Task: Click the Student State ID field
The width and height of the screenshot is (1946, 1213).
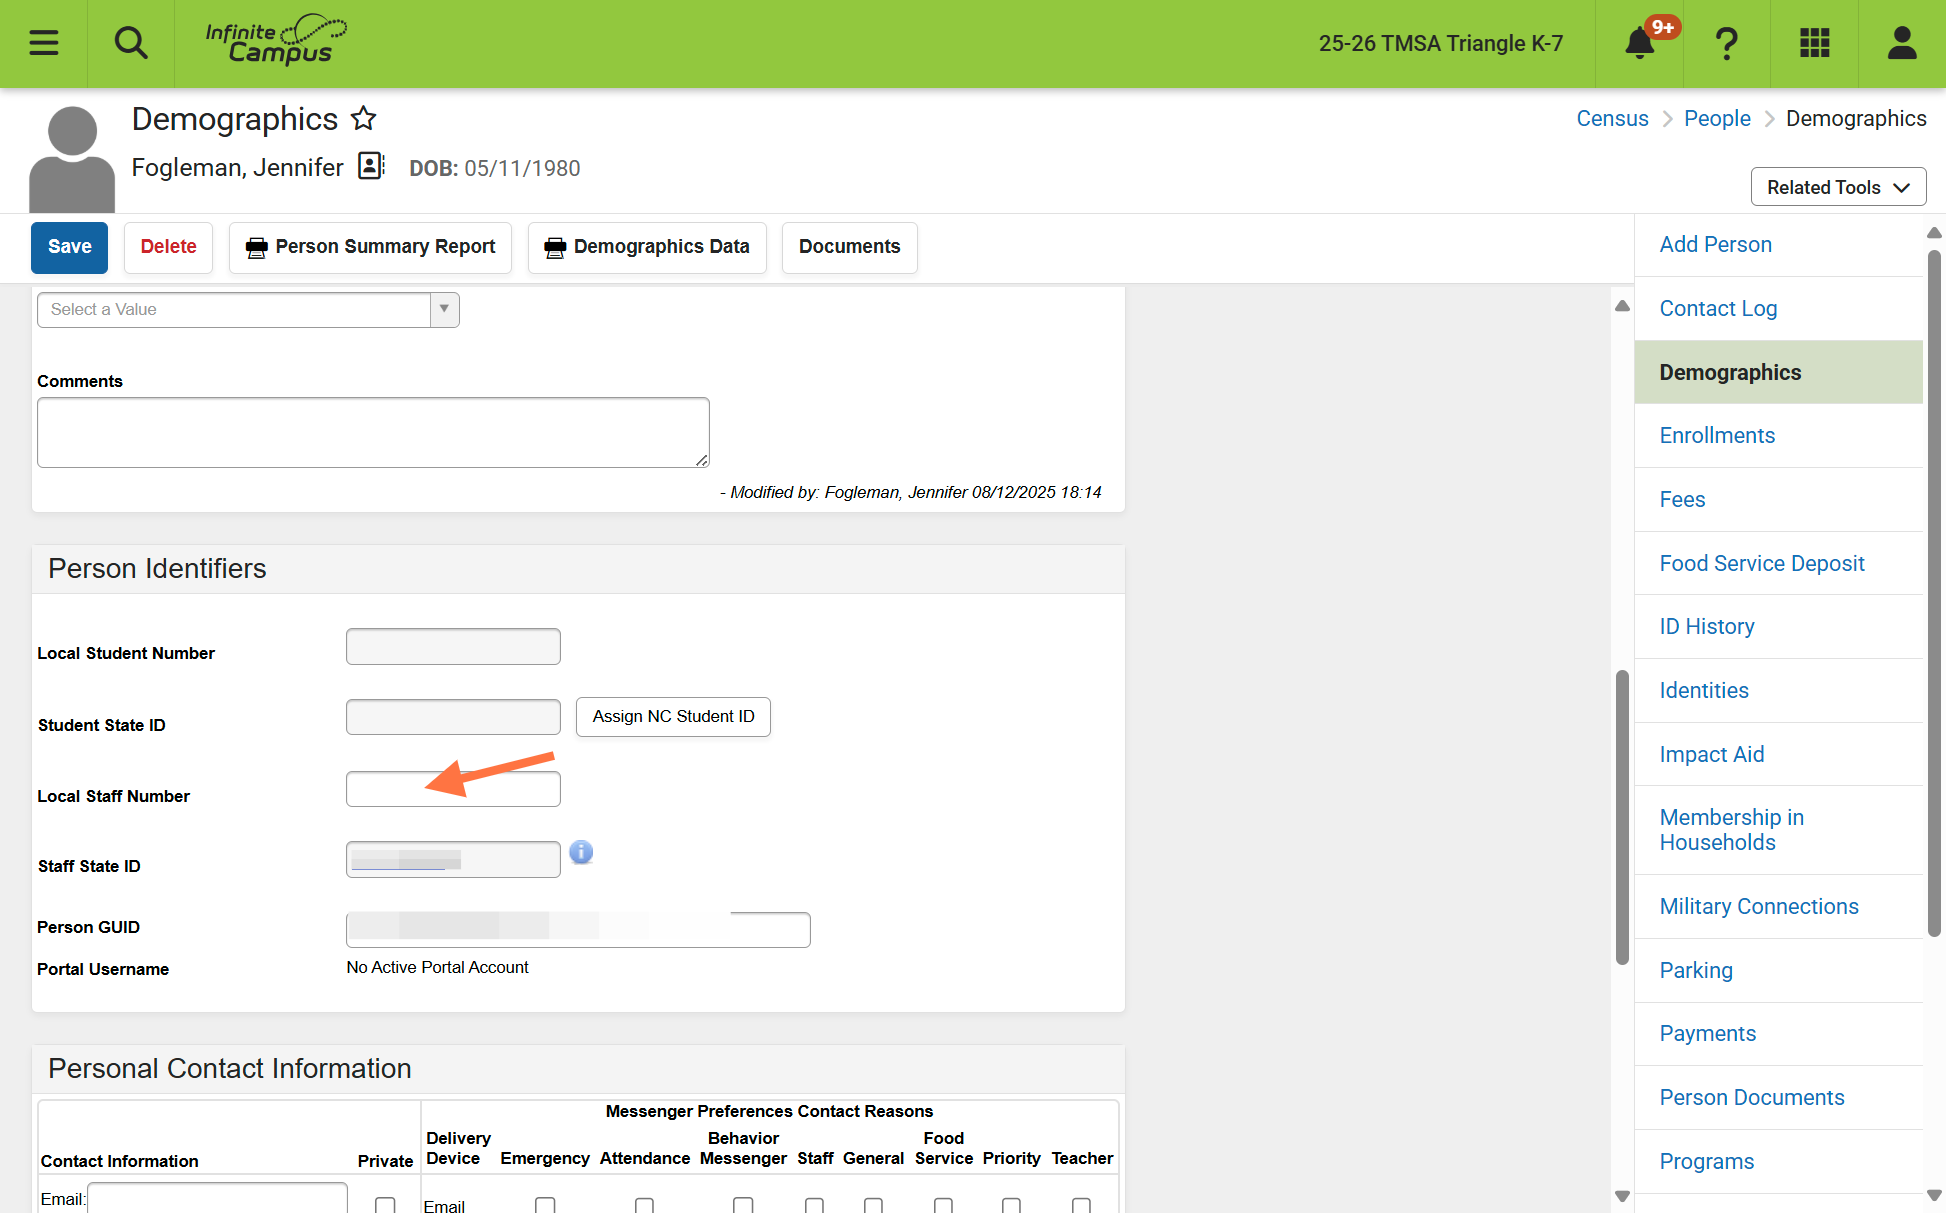Action: click(453, 717)
